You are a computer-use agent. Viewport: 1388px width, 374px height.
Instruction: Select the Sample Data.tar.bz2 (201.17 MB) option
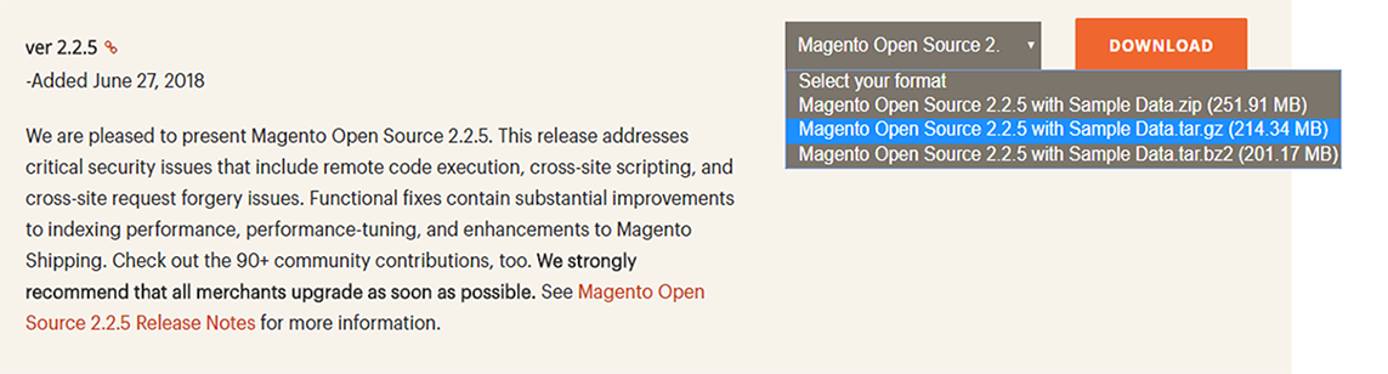[x=1063, y=154]
